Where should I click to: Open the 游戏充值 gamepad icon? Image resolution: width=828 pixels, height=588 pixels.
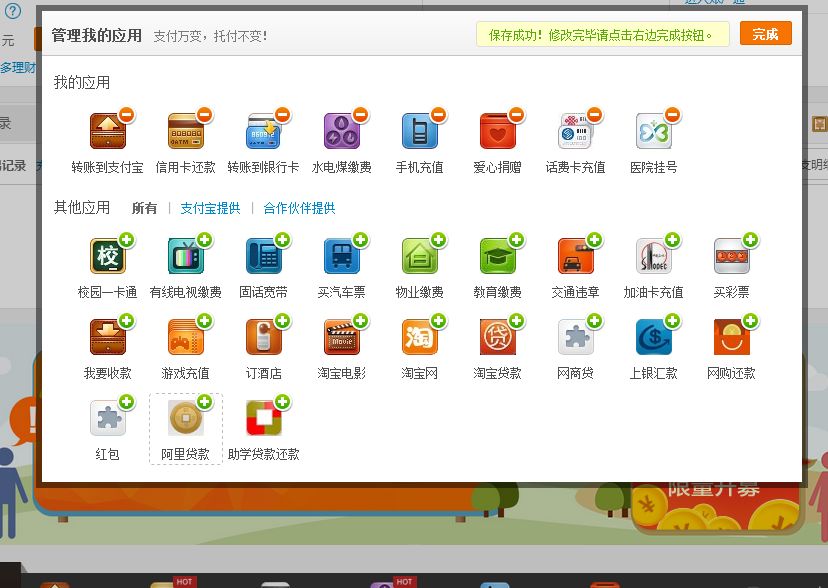click(x=186, y=337)
